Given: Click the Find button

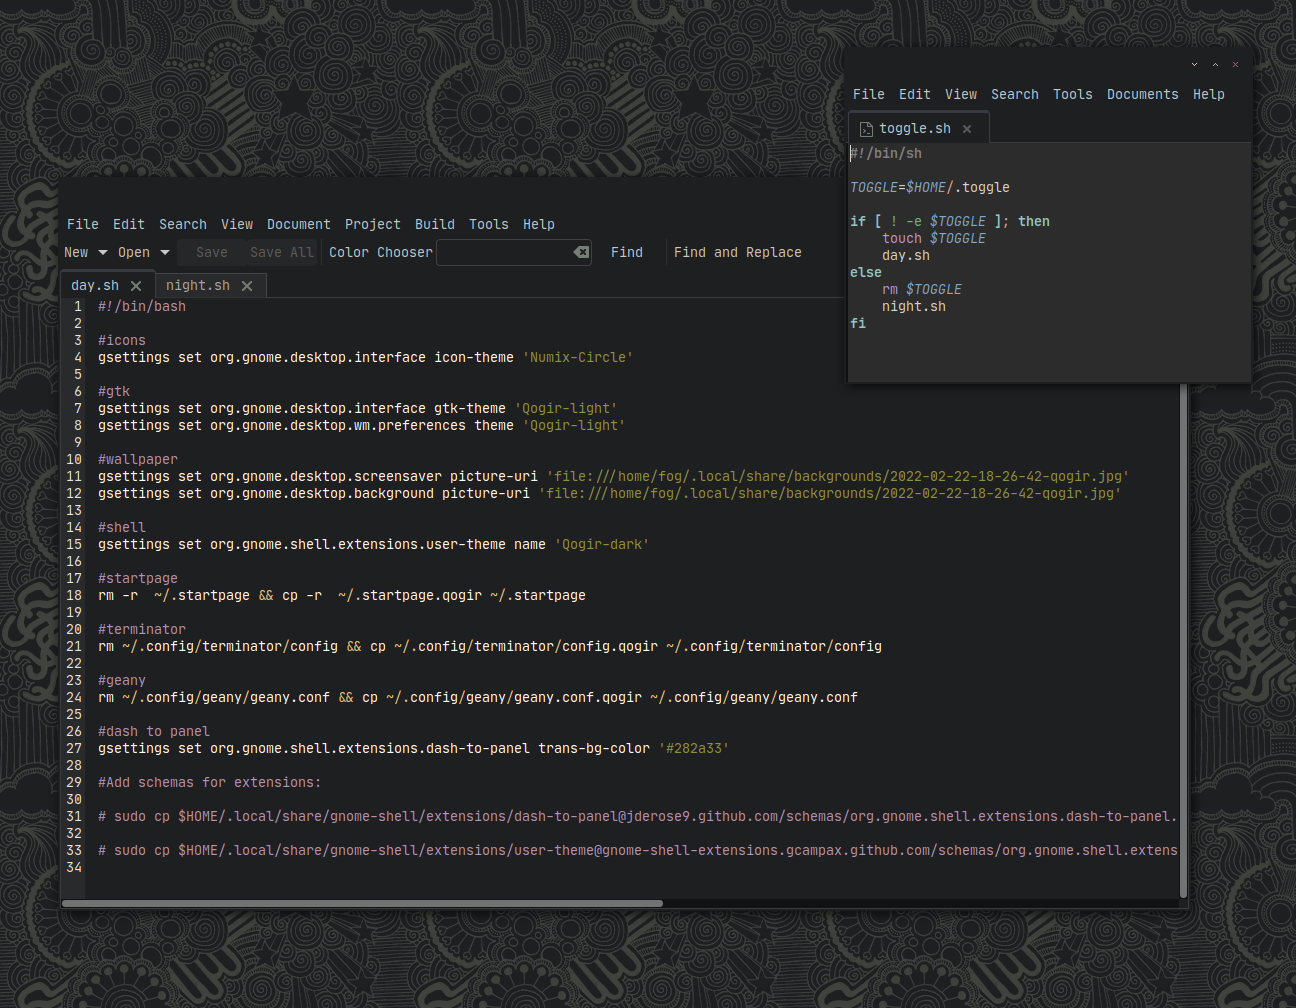Looking at the screenshot, I should (x=627, y=253).
